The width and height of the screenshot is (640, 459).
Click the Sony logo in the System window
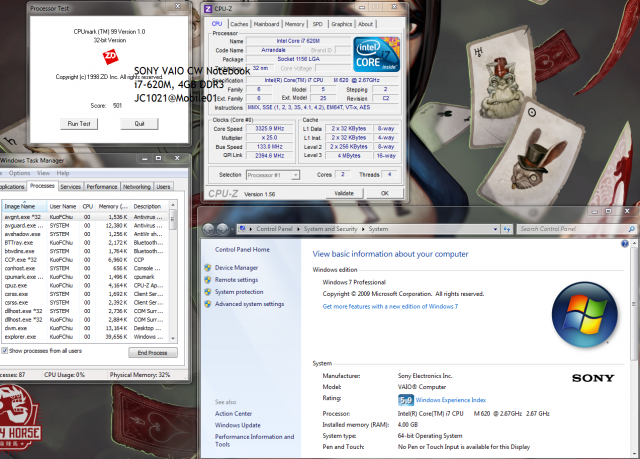tap(593, 378)
